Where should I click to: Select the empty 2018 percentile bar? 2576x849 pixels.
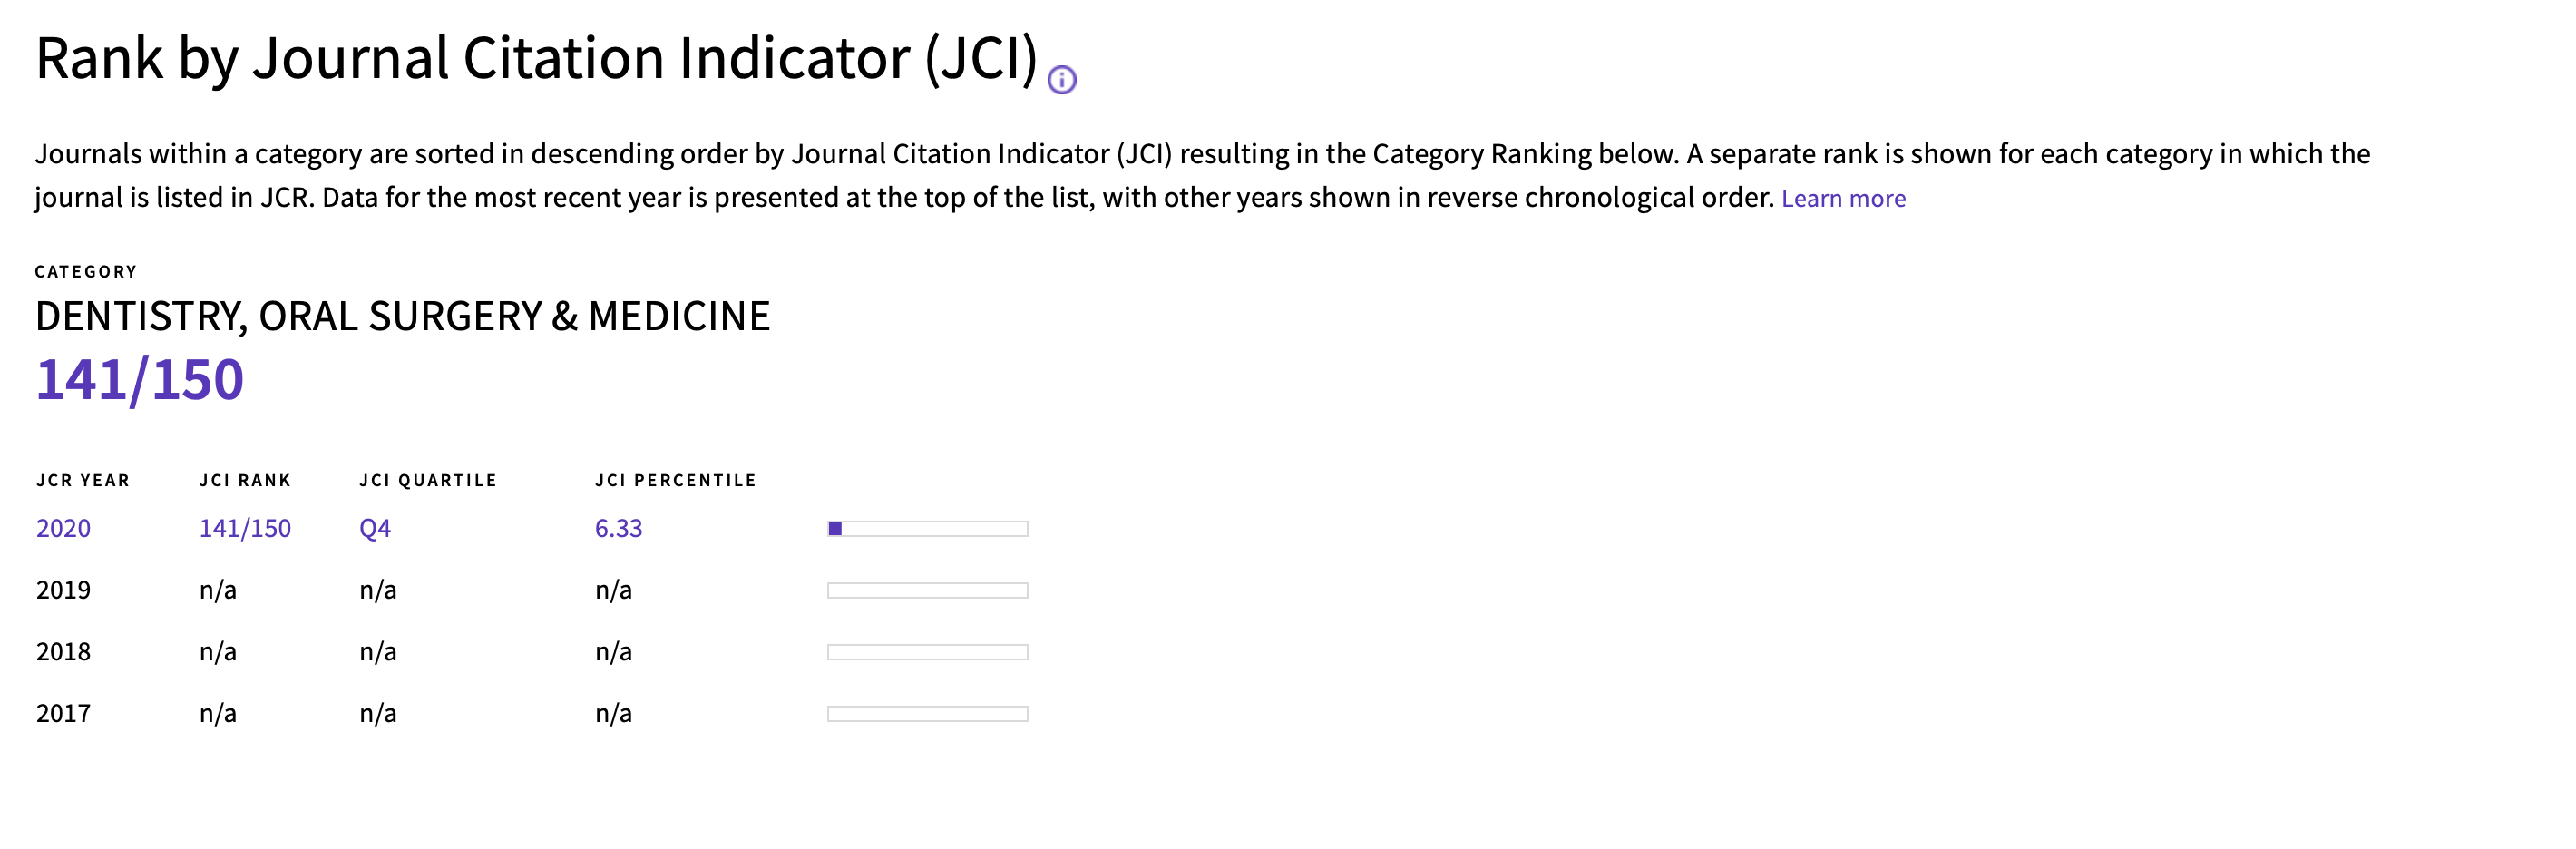(927, 652)
